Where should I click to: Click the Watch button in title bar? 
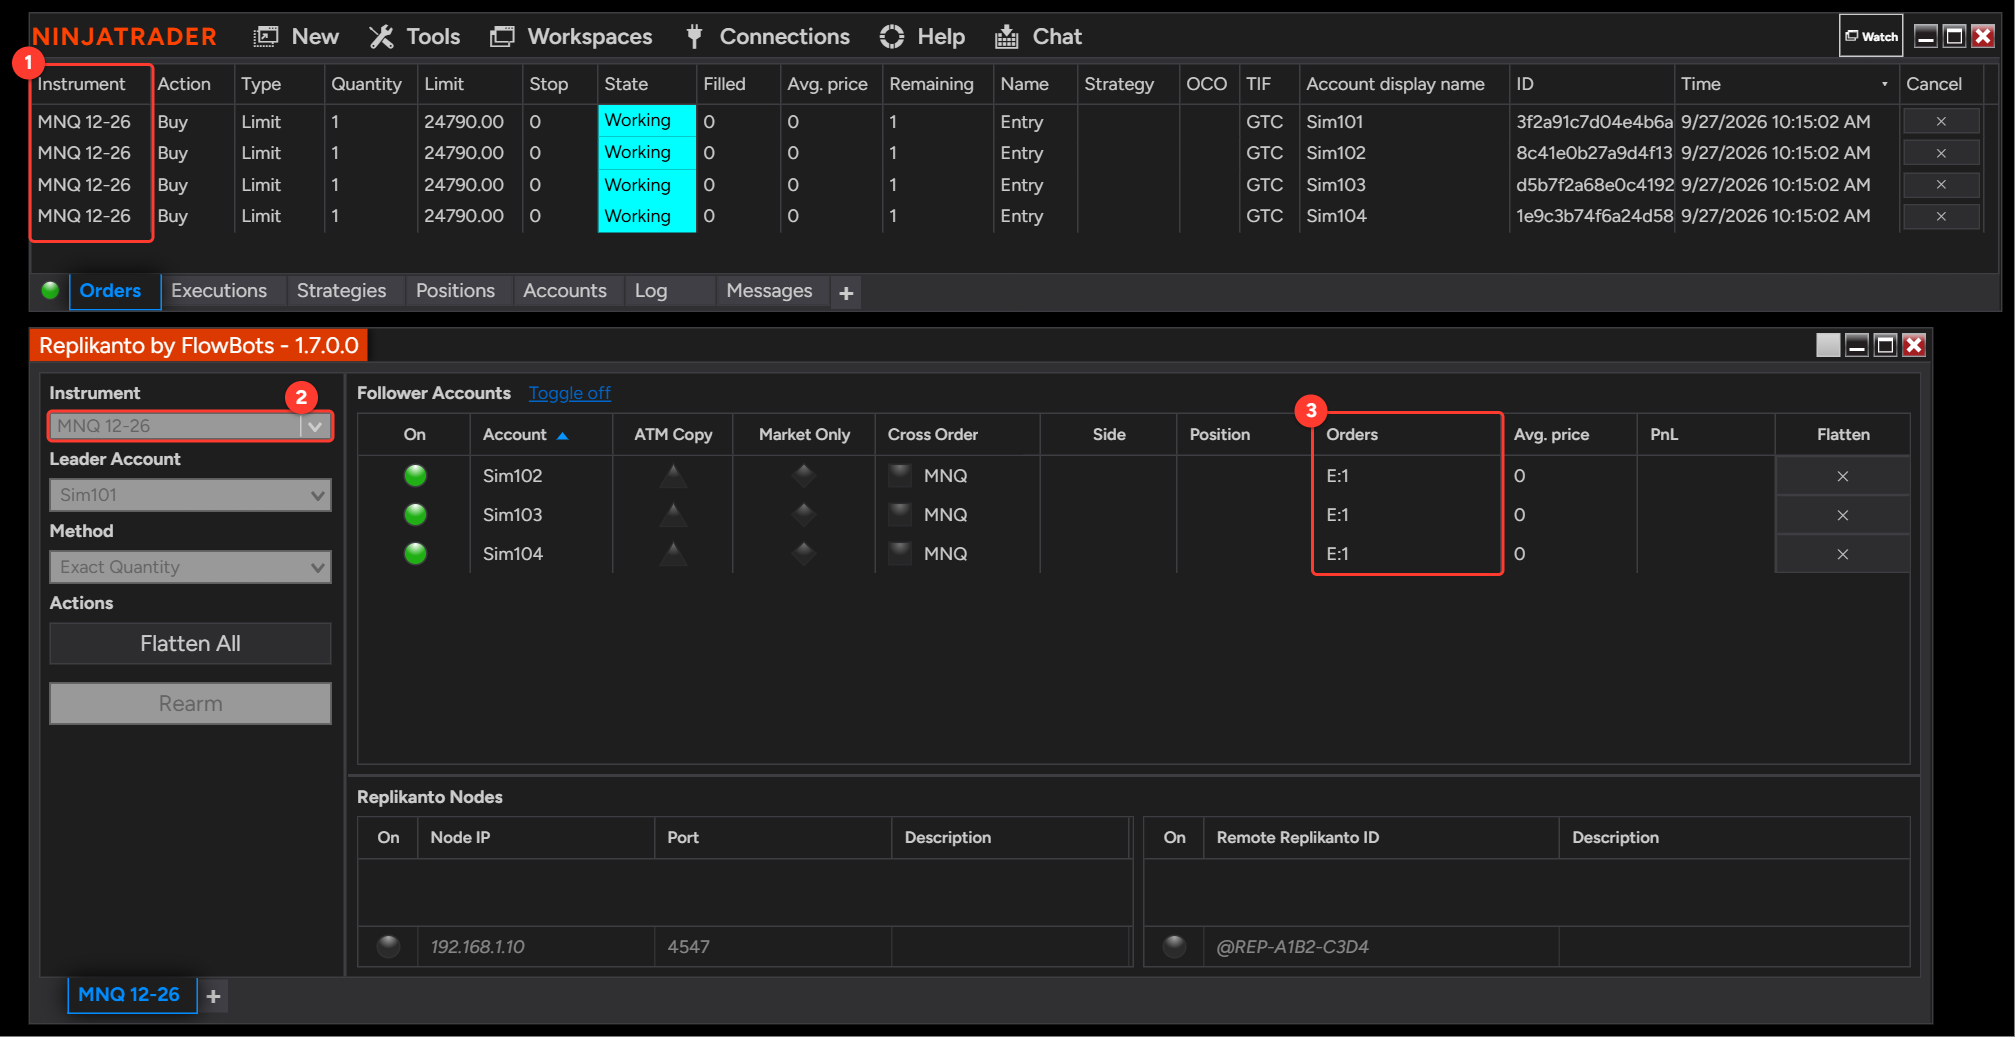[1871, 36]
